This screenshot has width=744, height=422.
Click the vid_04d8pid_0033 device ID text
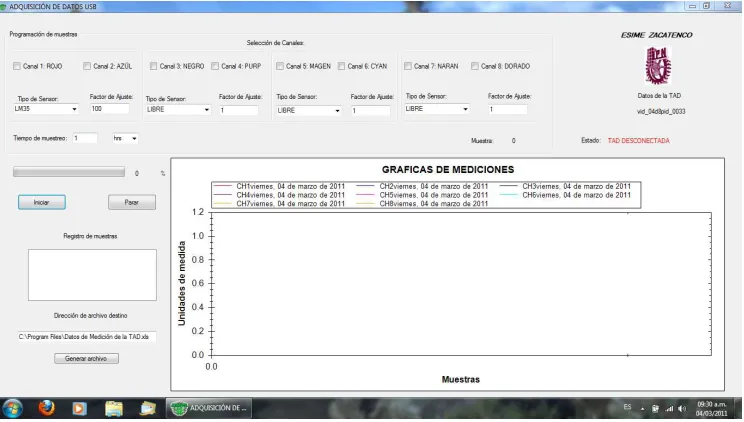point(661,112)
